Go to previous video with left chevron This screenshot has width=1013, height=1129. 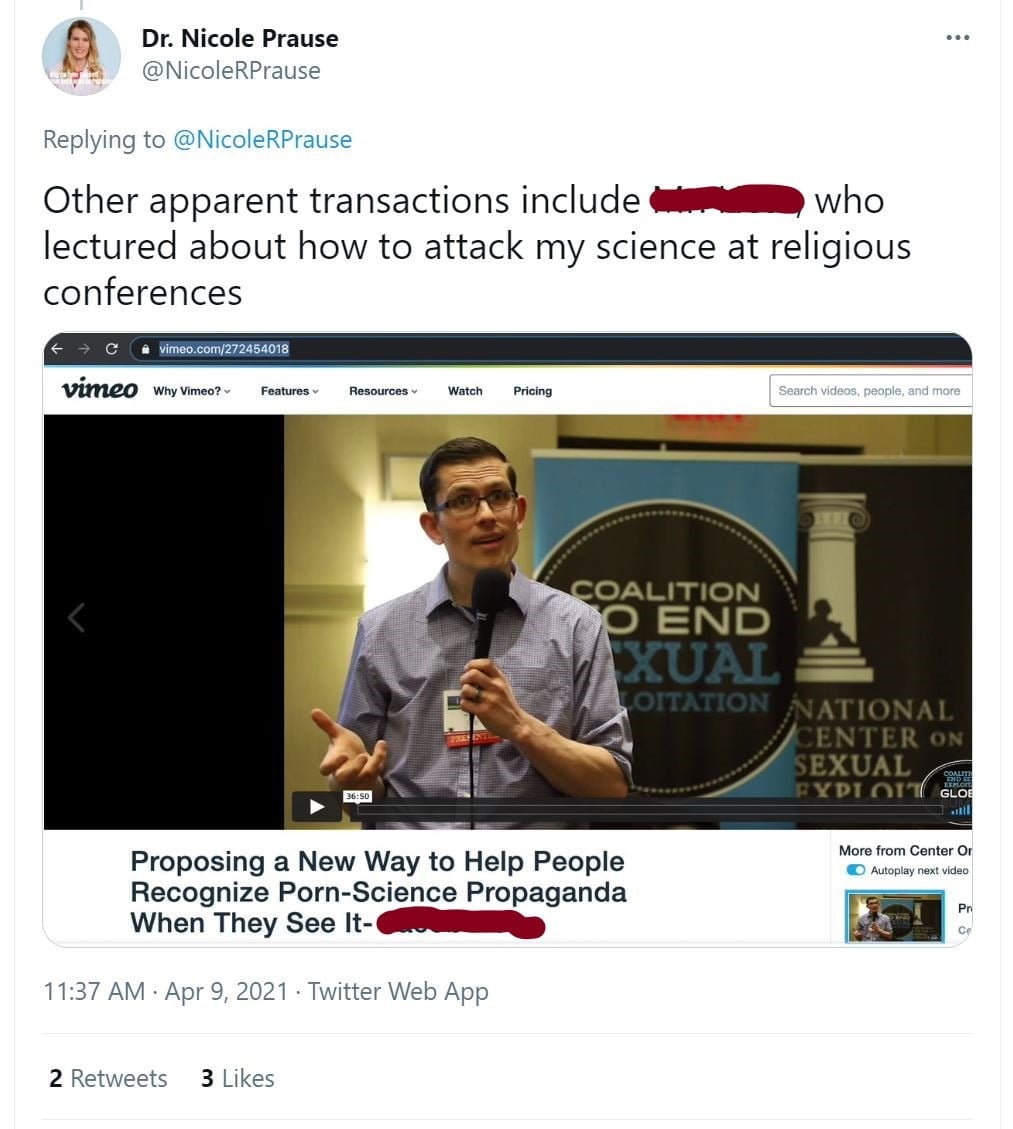tap(76, 617)
